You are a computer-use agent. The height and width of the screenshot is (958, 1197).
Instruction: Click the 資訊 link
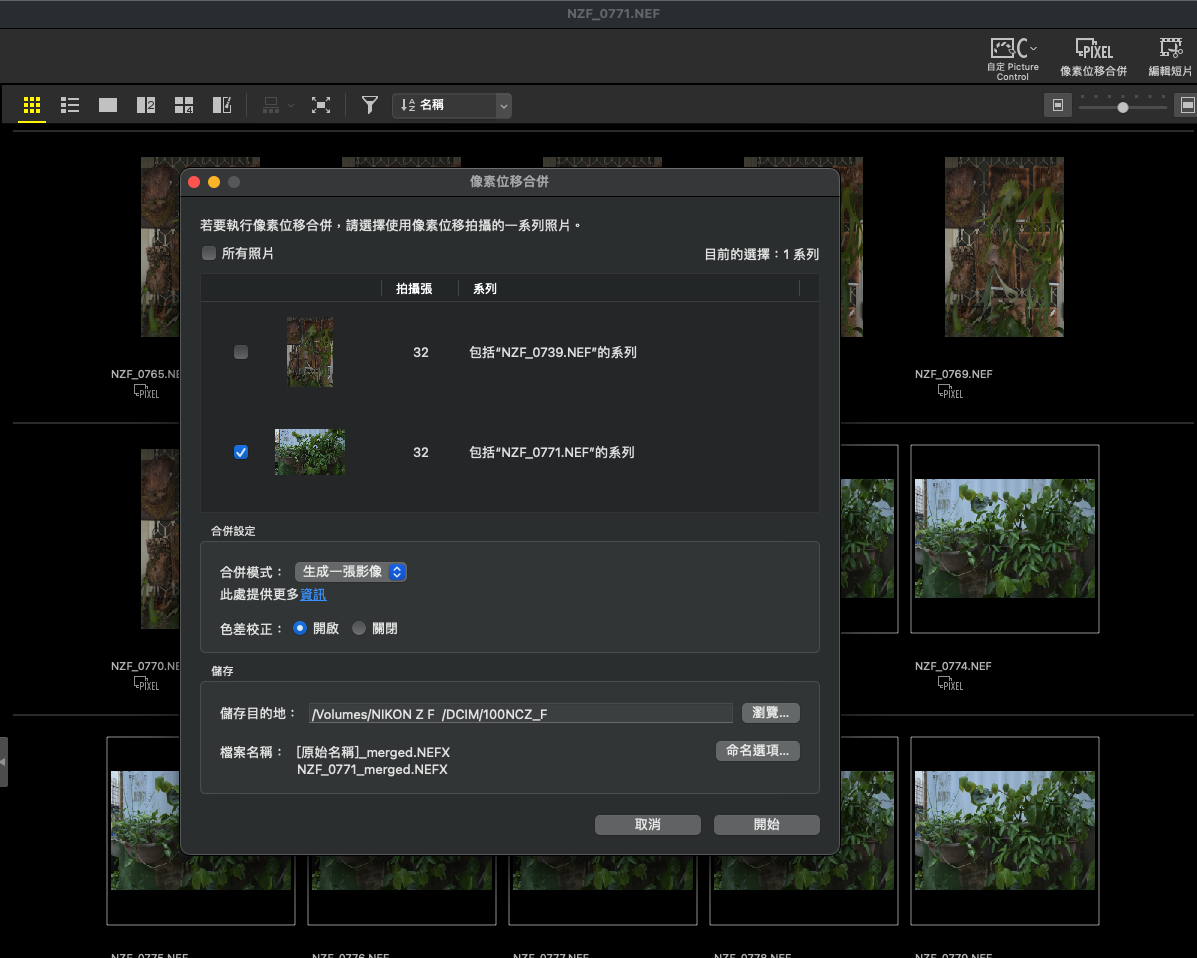pyautogui.click(x=313, y=595)
